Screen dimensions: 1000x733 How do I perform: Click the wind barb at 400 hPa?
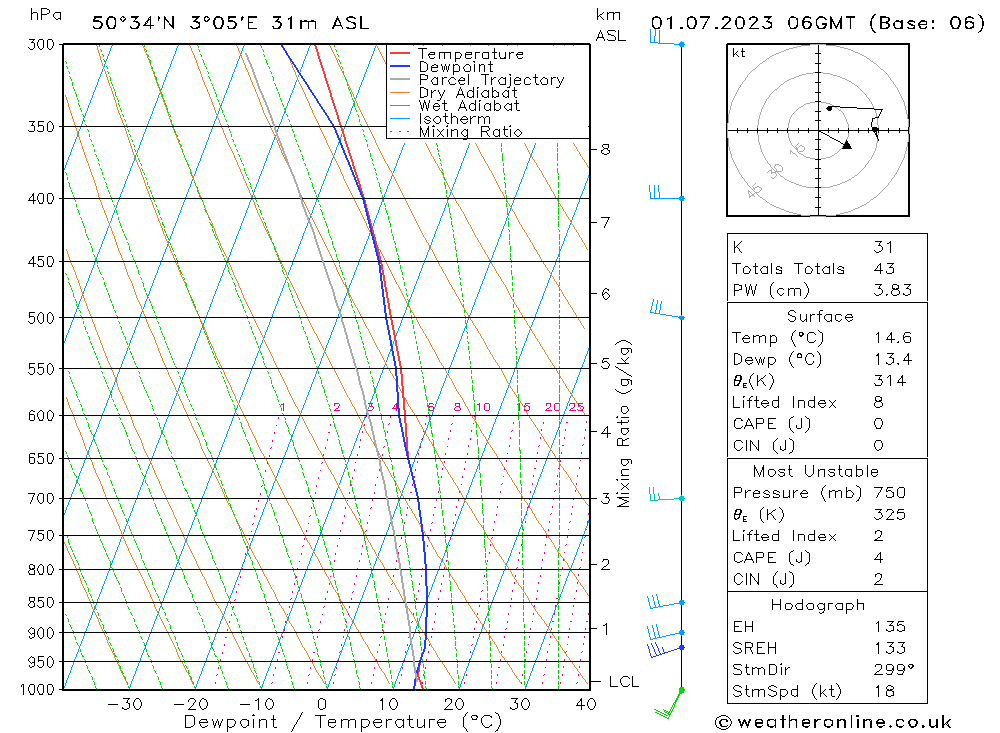point(666,193)
